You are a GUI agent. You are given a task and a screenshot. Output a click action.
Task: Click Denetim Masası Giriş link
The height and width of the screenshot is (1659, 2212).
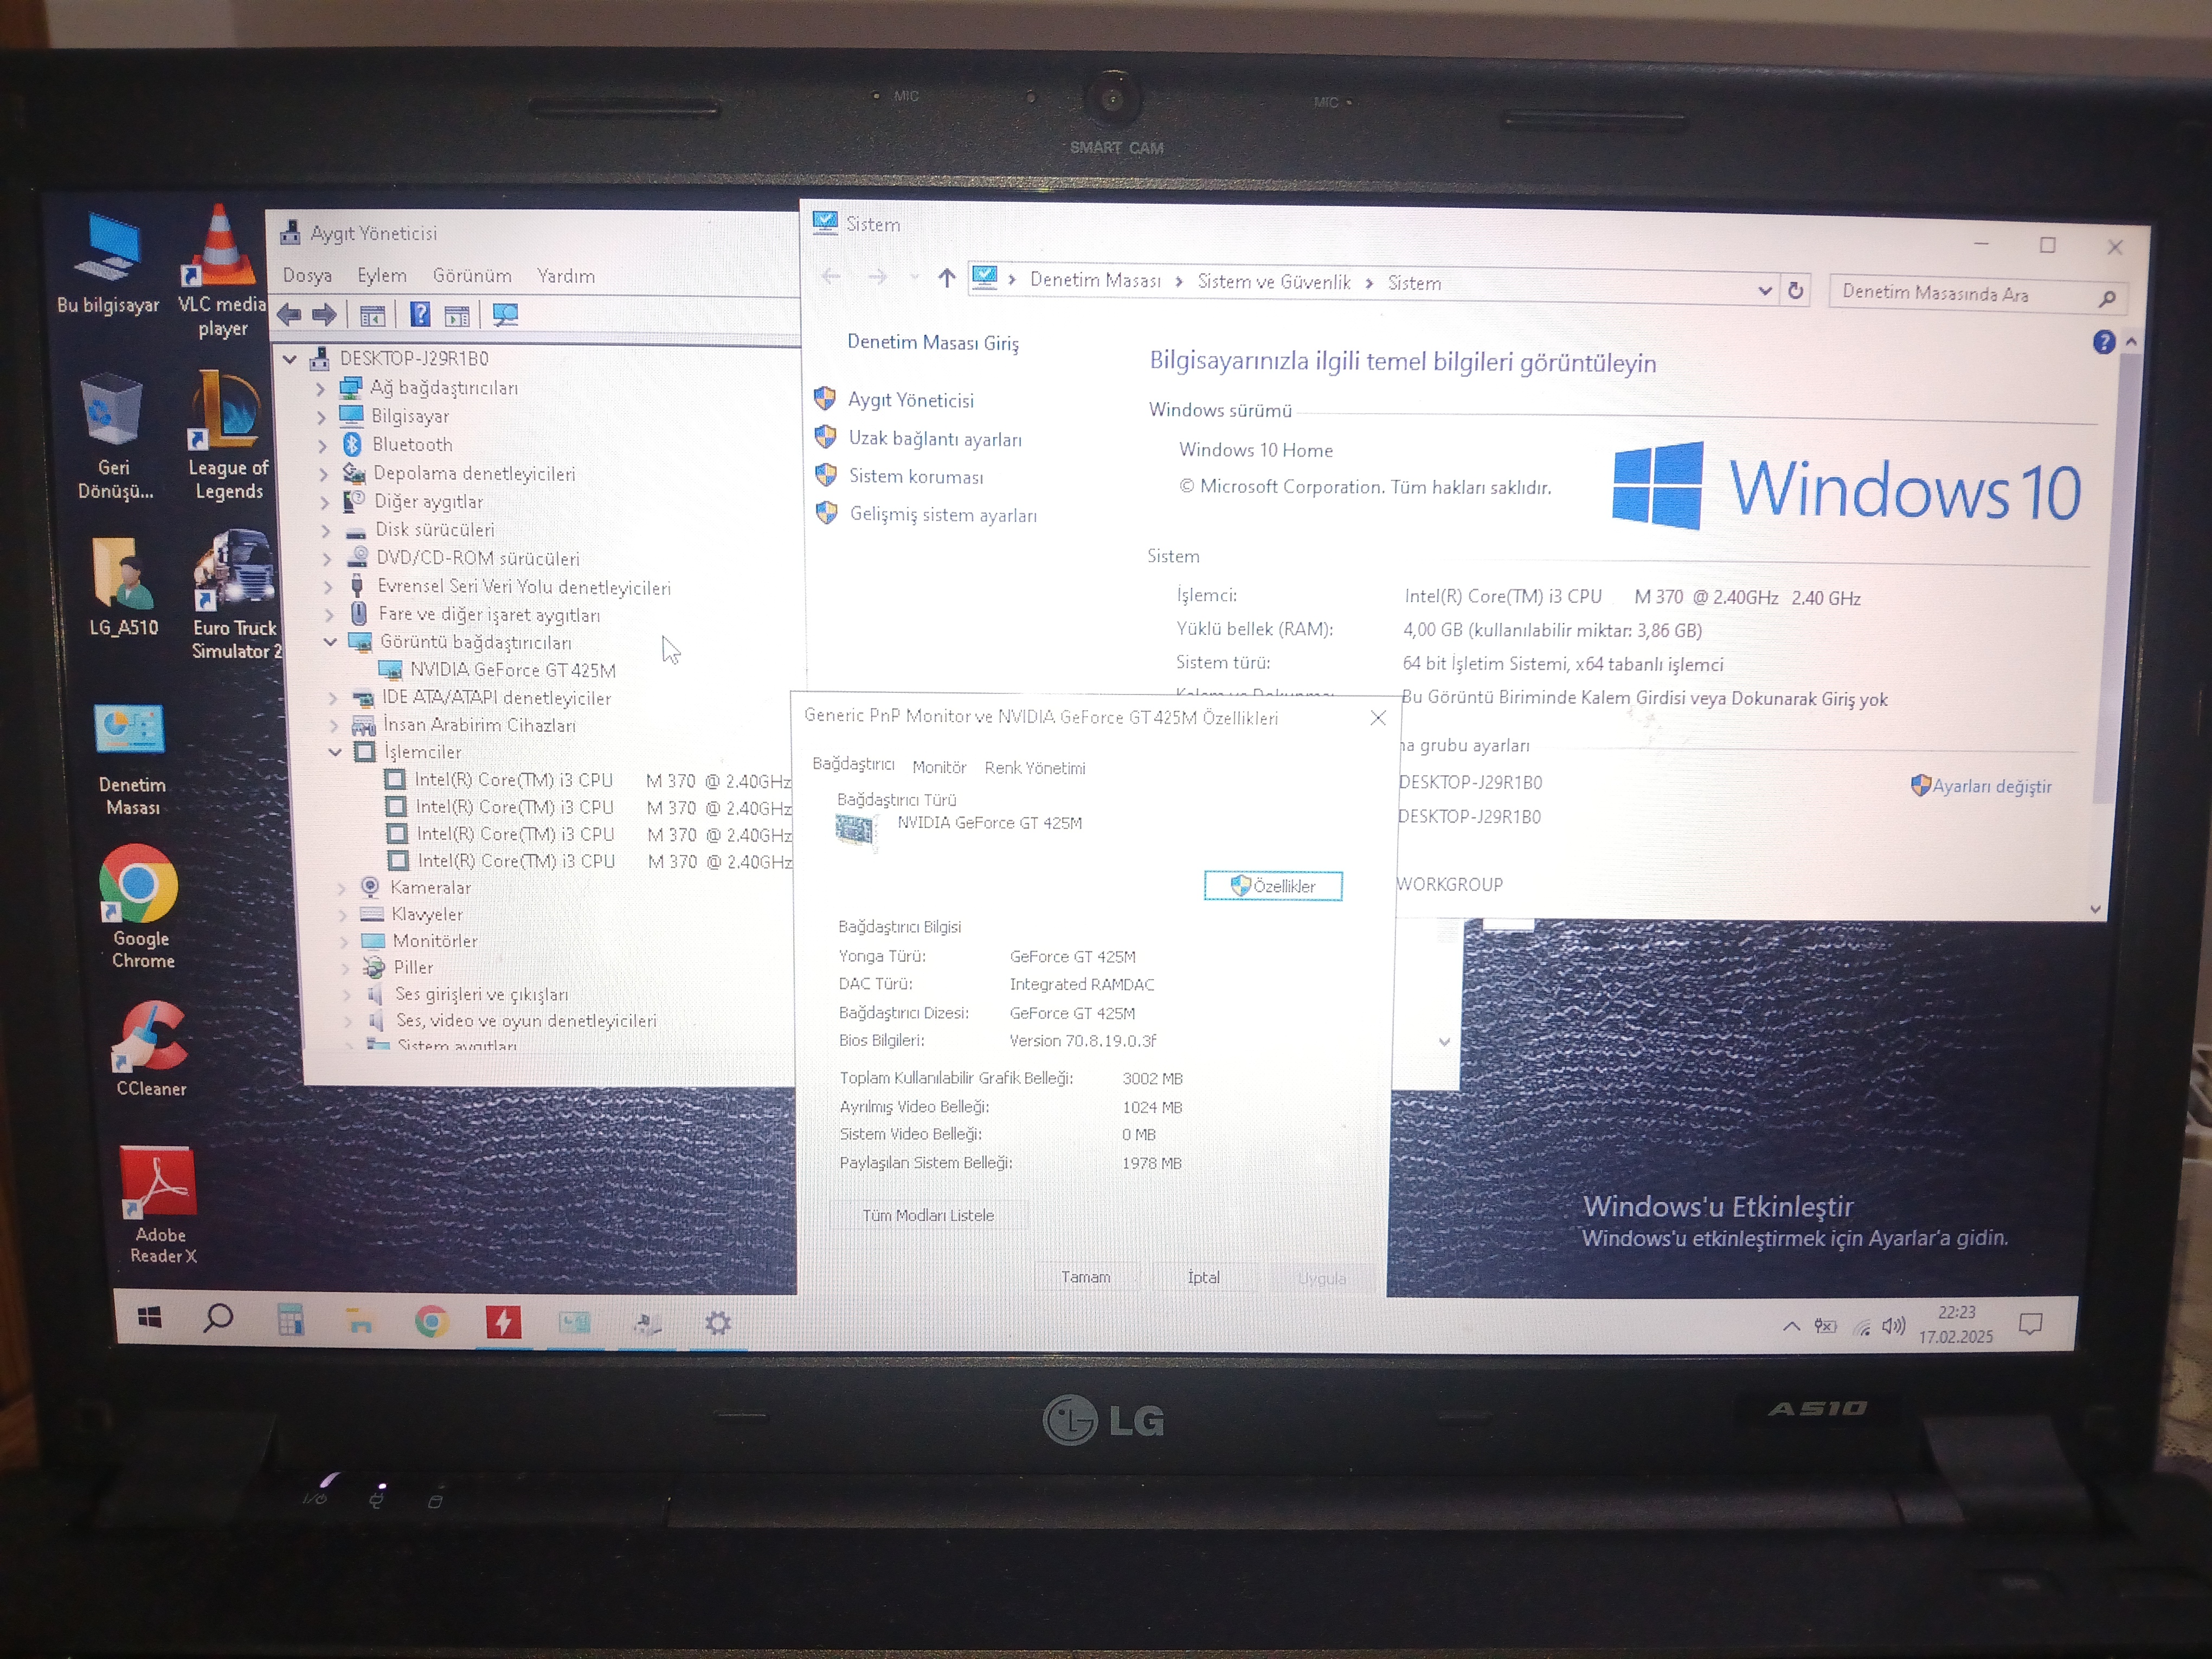[933, 343]
